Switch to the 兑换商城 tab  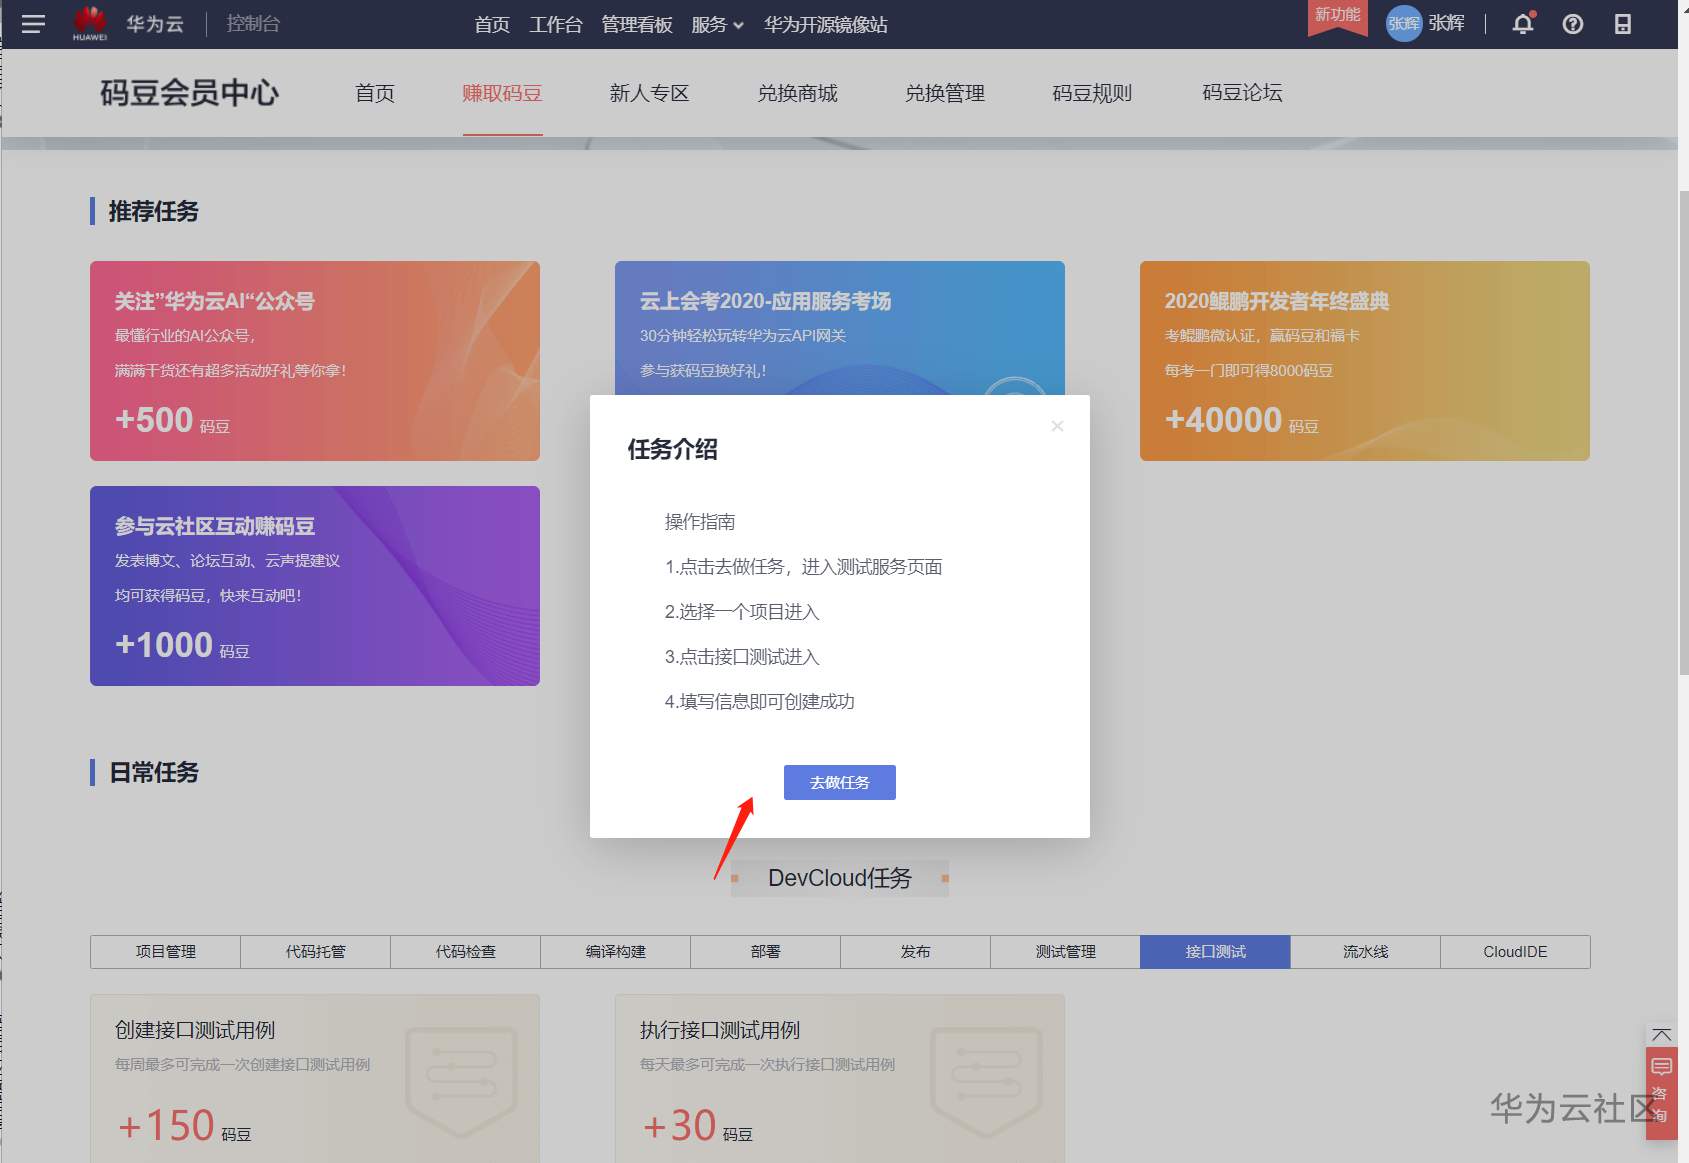(x=798, y=93)
